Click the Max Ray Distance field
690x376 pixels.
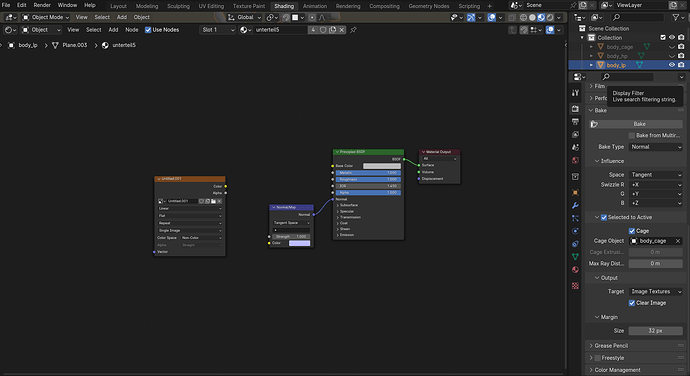point(656,263)
